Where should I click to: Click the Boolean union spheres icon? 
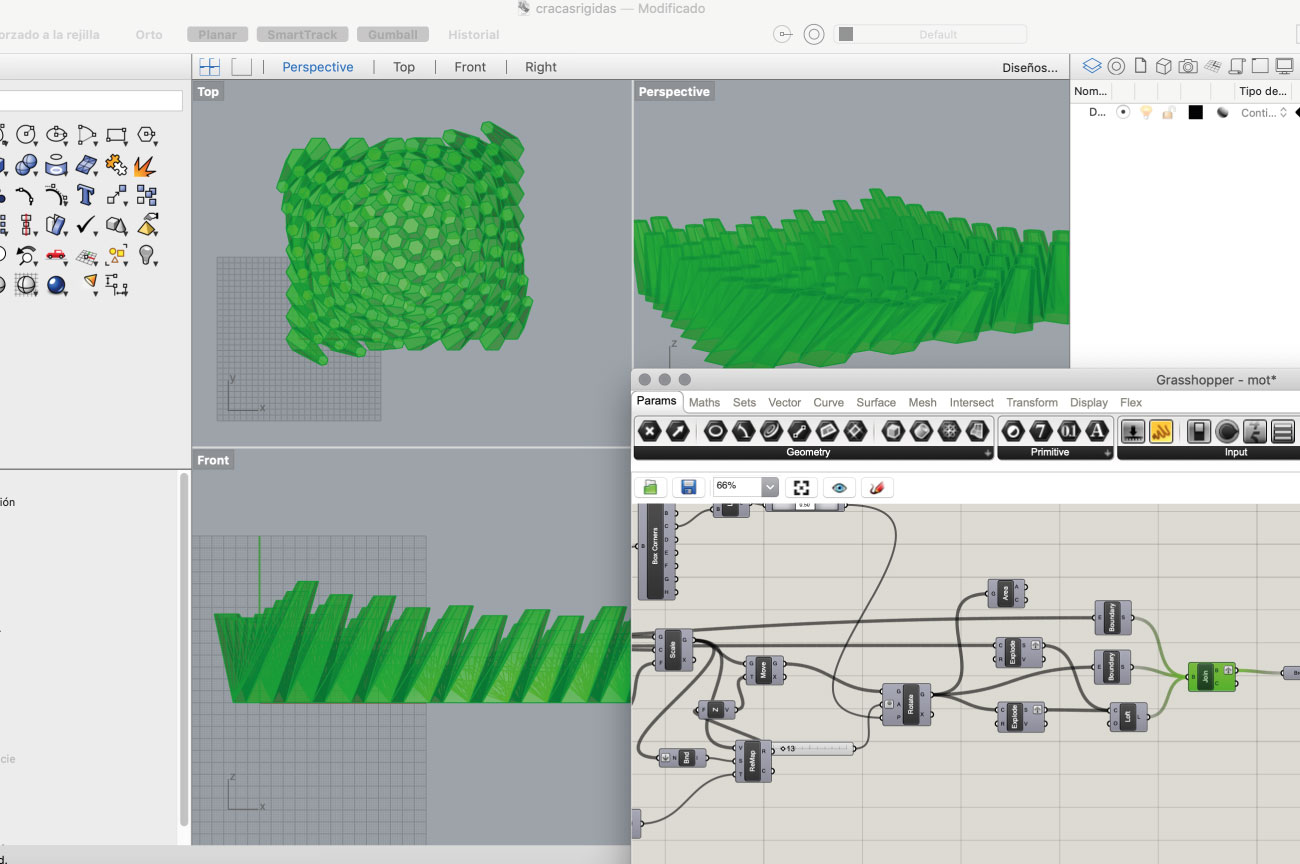26,165
